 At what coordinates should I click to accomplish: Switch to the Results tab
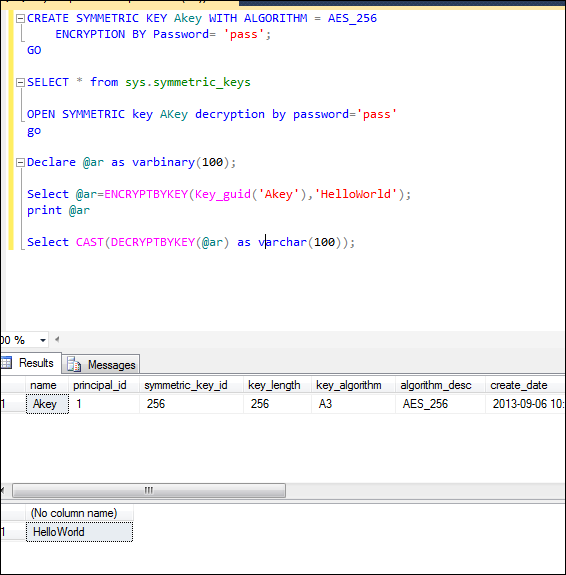pyautogui.click(x=30, y=363)
